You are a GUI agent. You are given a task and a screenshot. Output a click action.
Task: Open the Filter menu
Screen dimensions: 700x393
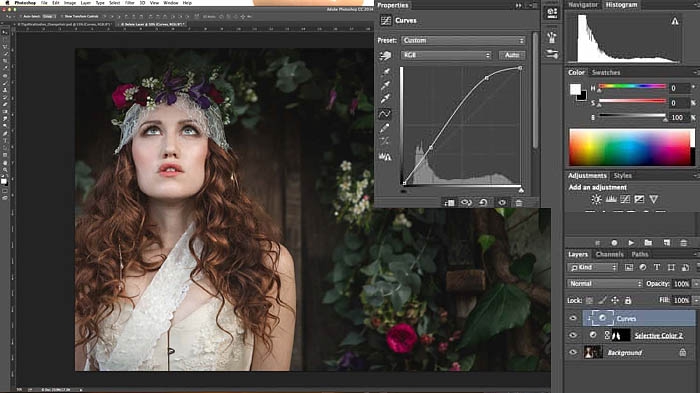pyautogui.click(x=129, y=3)
